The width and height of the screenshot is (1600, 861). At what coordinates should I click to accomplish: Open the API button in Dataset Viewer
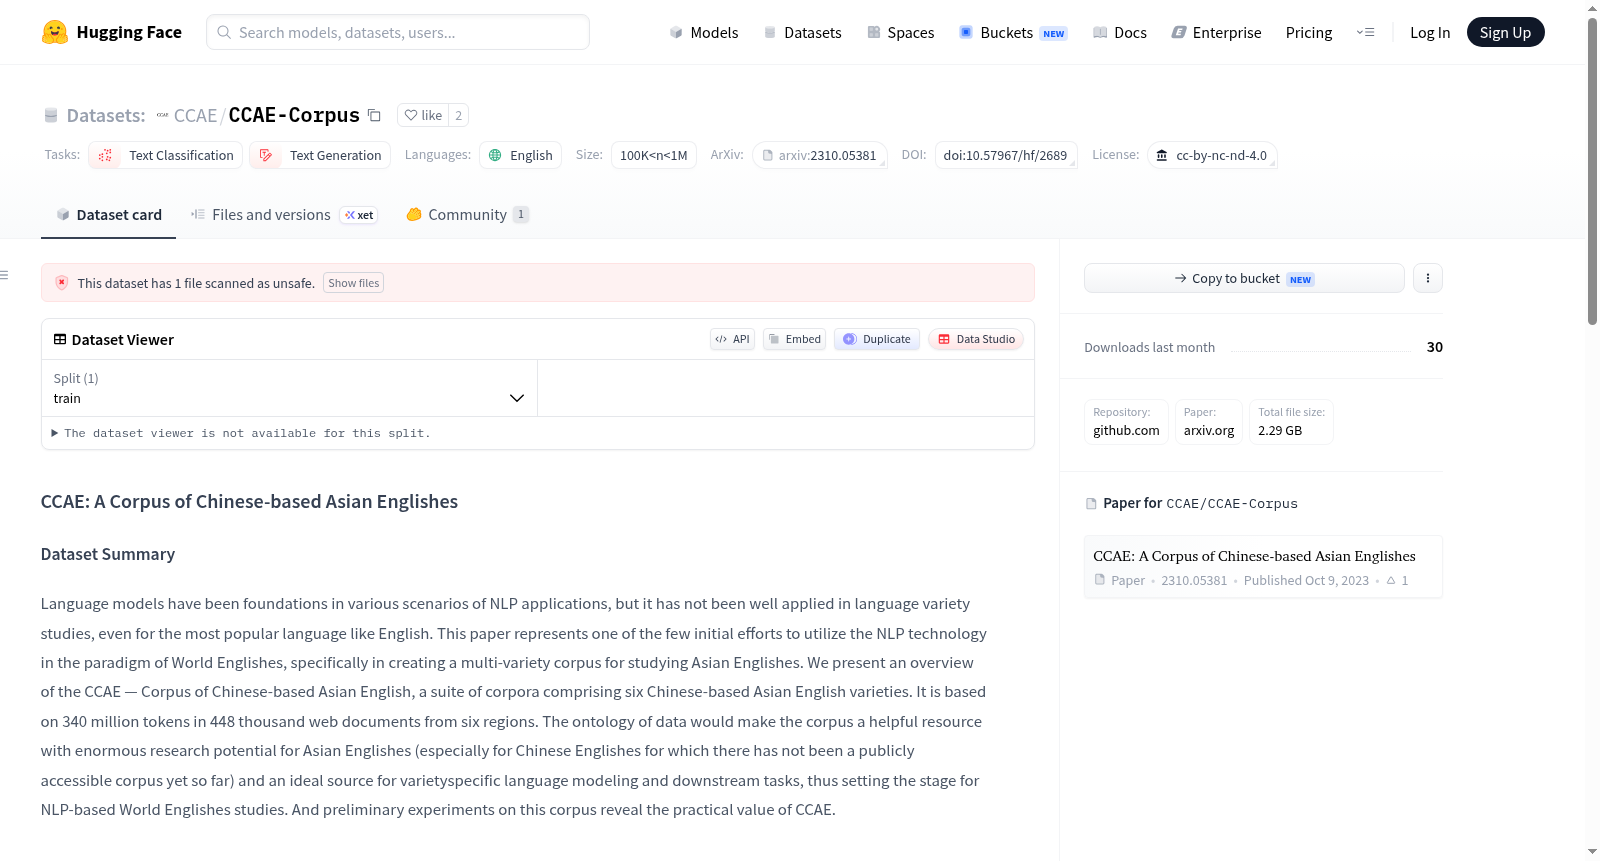click(732, 339)
